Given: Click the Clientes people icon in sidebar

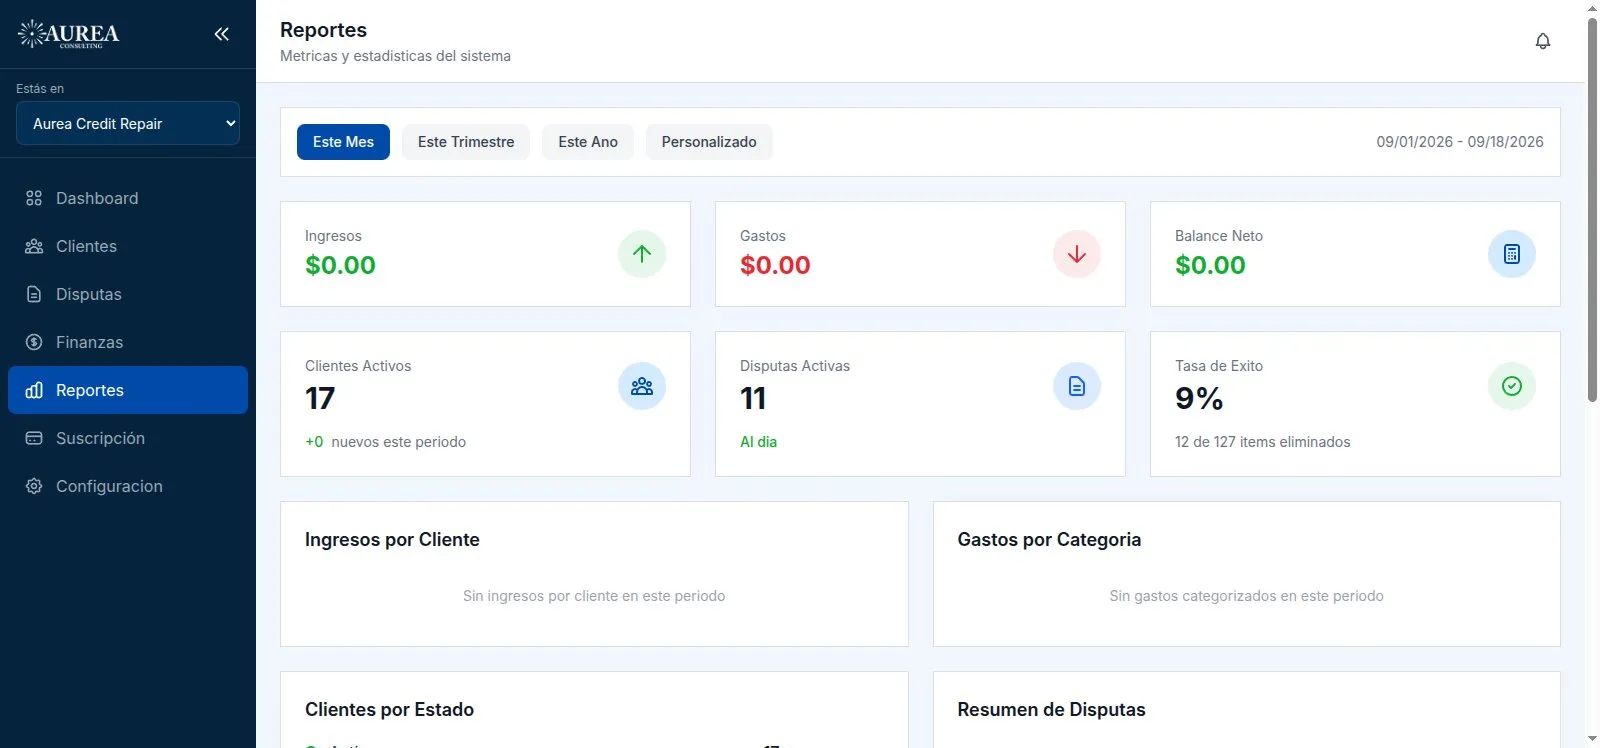Looking at the screenshot, I should coord(34,246).
